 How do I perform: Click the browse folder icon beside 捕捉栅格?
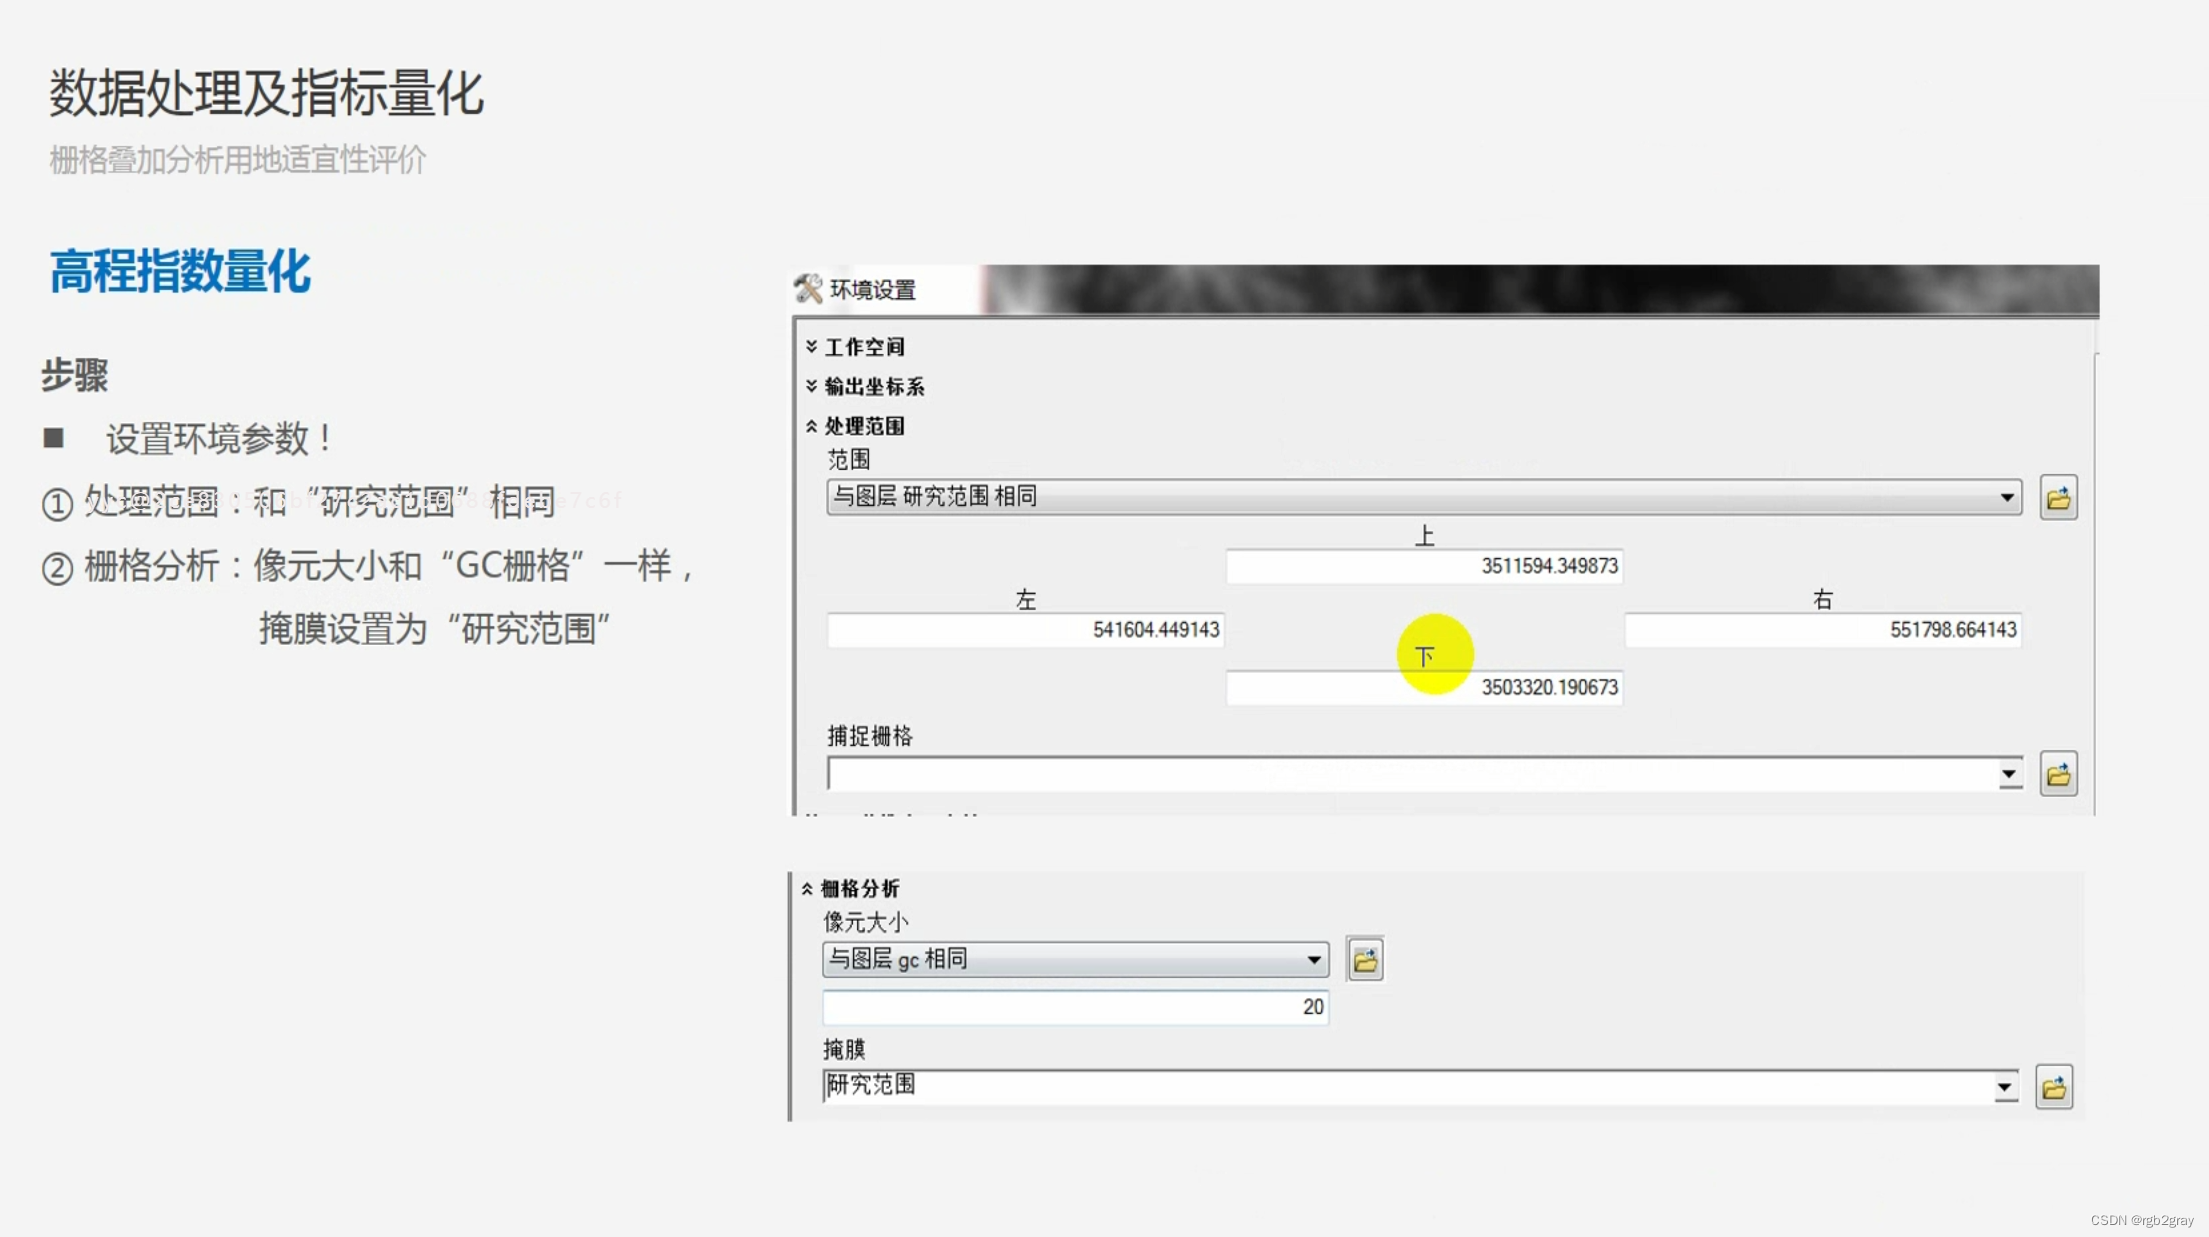[x=2058, y=774]
